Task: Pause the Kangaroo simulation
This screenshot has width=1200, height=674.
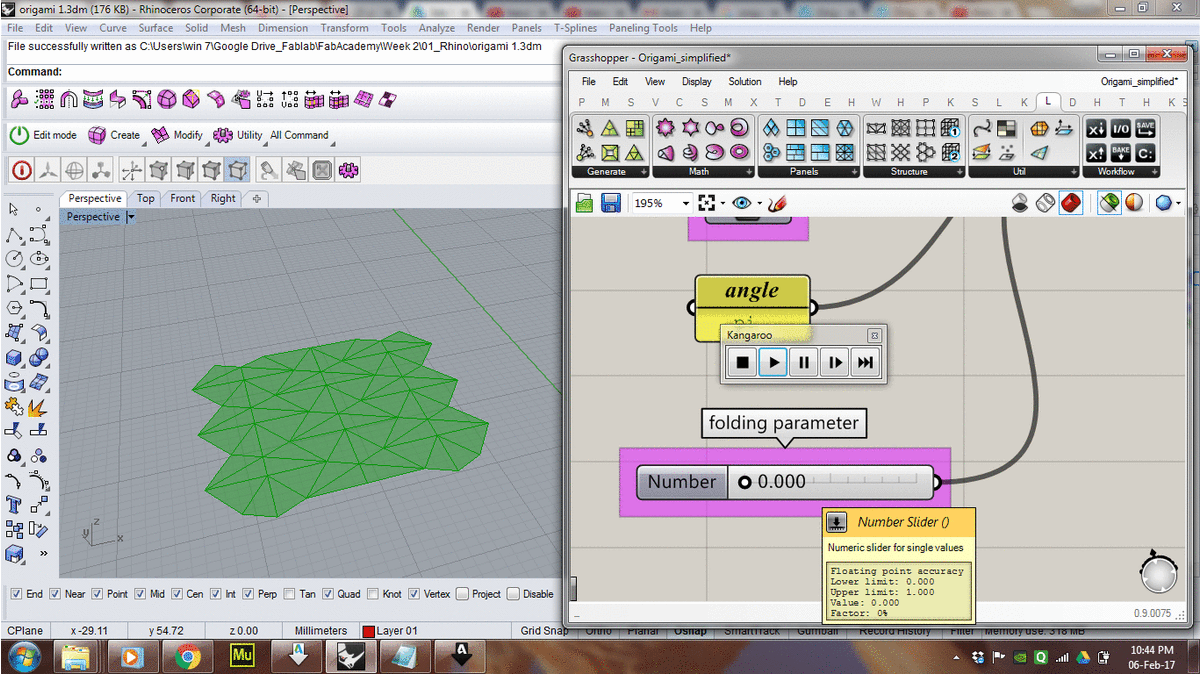Action: 804,362
